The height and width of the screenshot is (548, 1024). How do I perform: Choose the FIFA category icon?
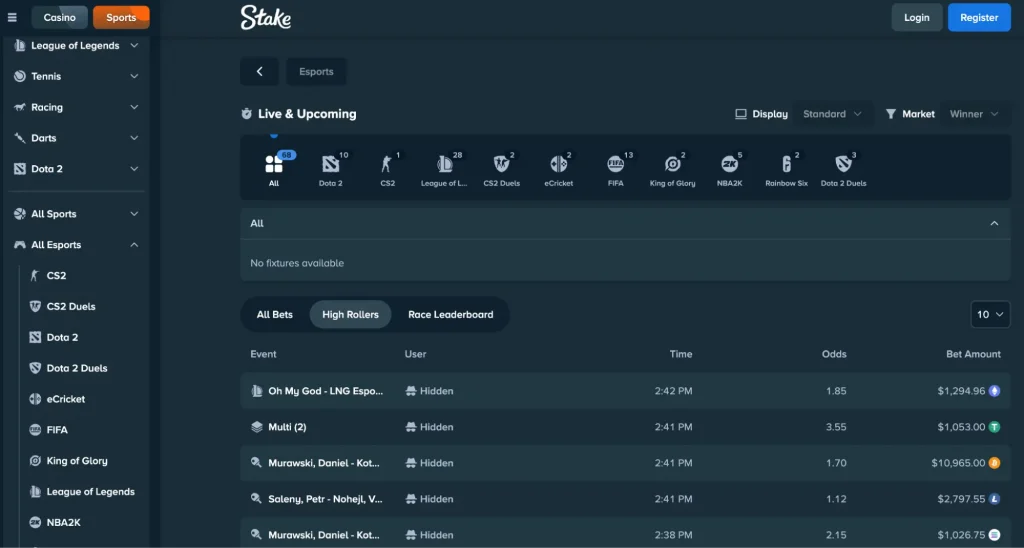(x=615, y=165)
